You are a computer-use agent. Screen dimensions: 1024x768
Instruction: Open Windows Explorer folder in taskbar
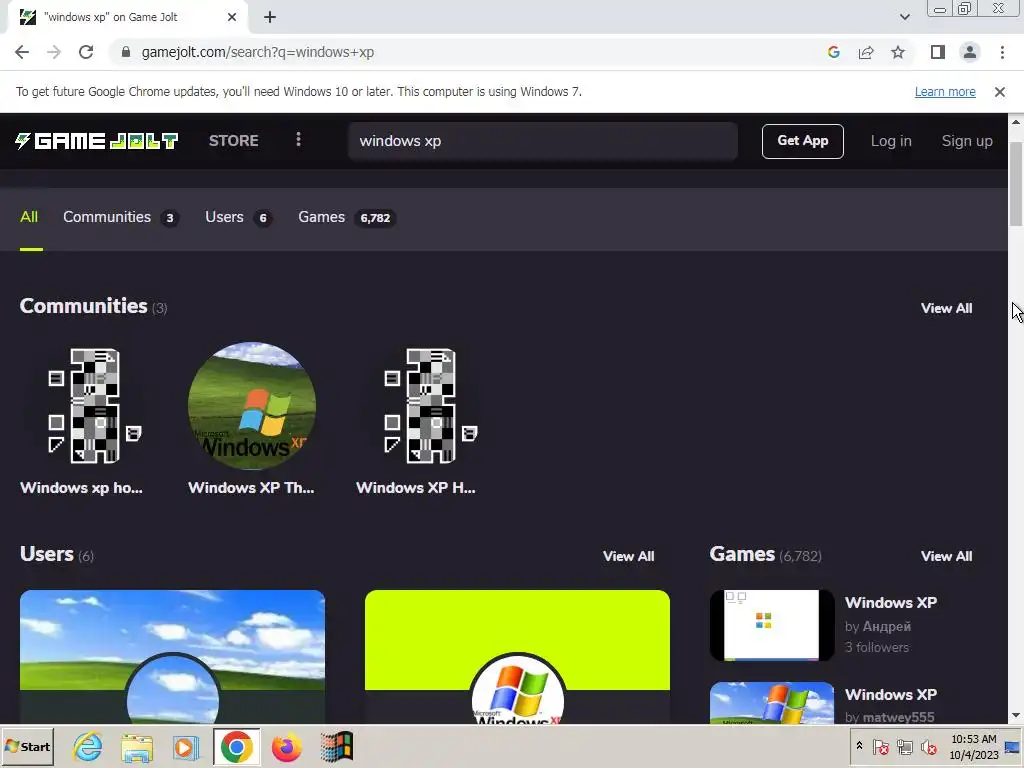[x=137, y=747]
